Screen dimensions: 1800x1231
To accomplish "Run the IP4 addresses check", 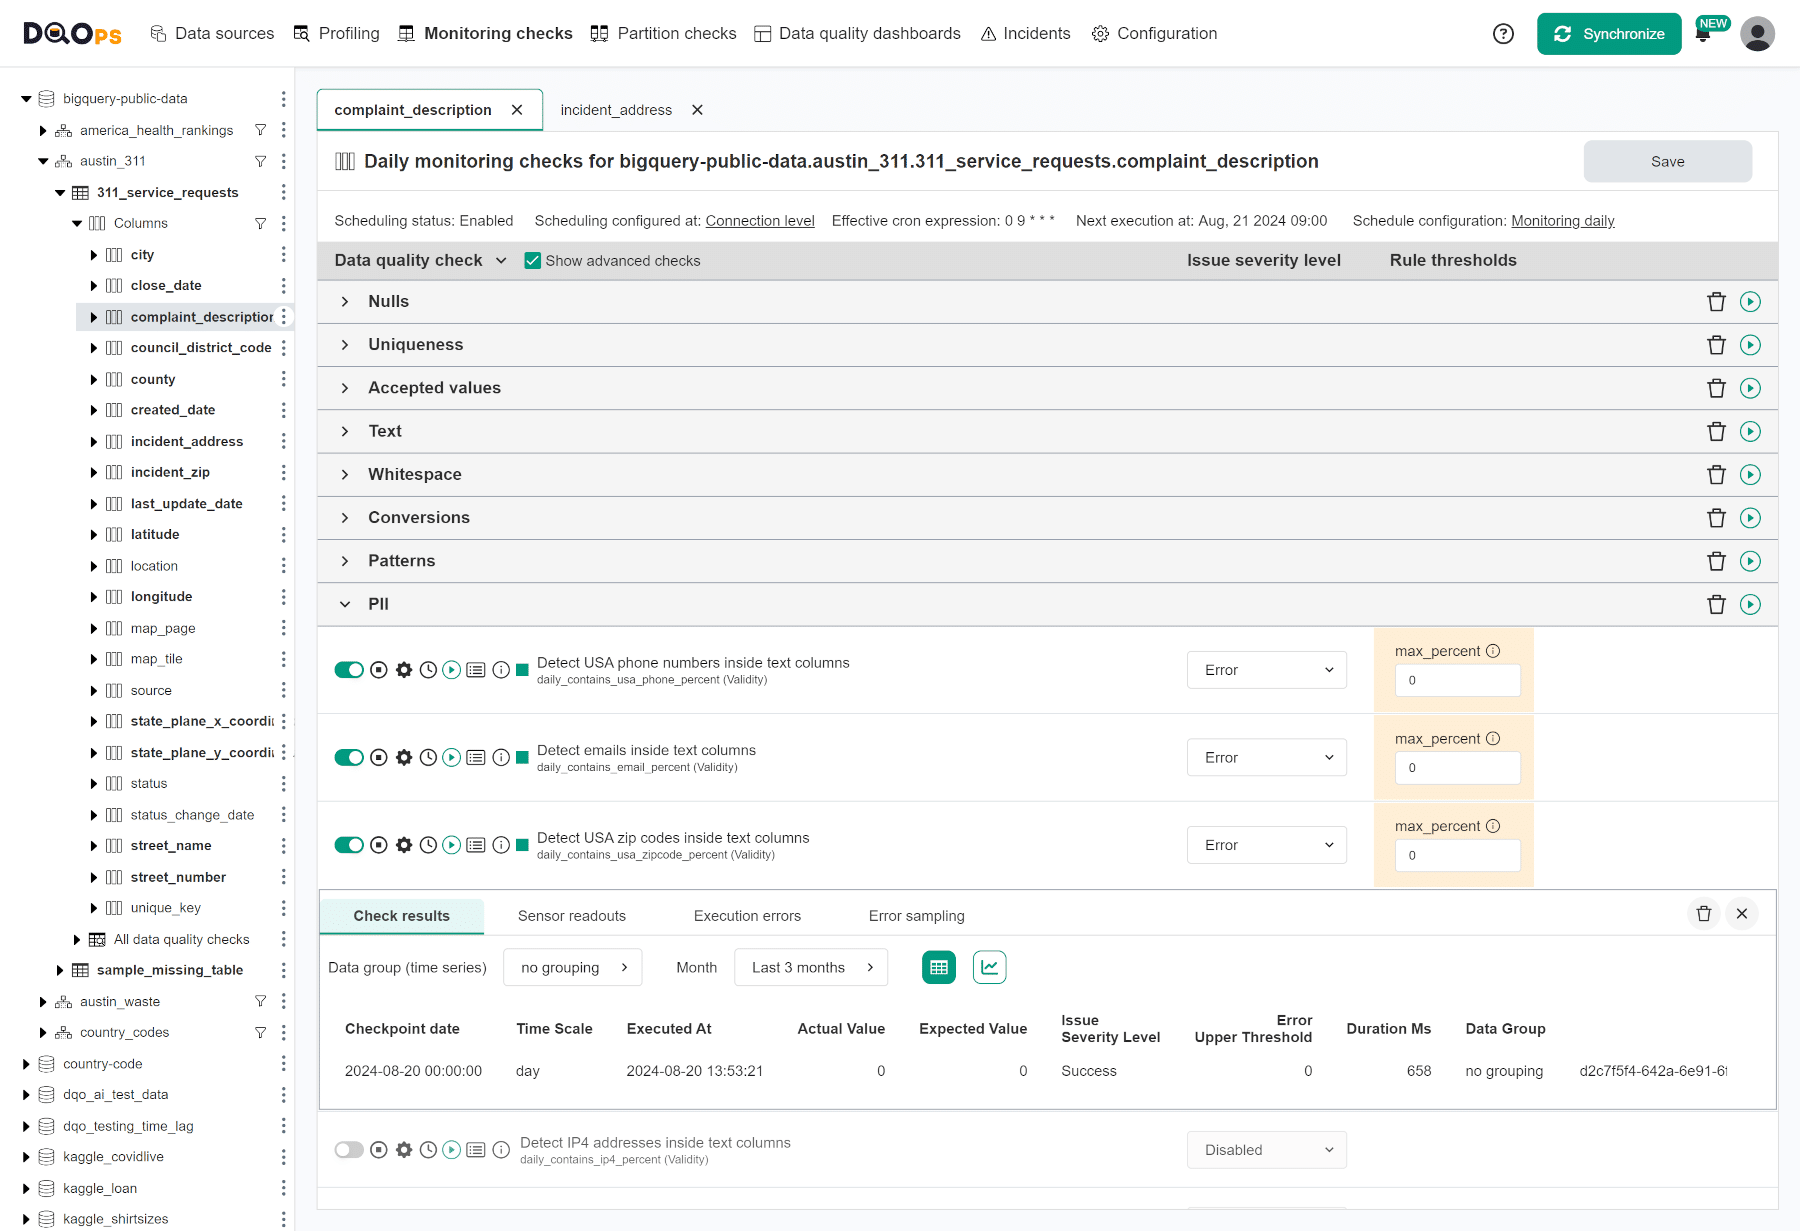I will 452,1150.
